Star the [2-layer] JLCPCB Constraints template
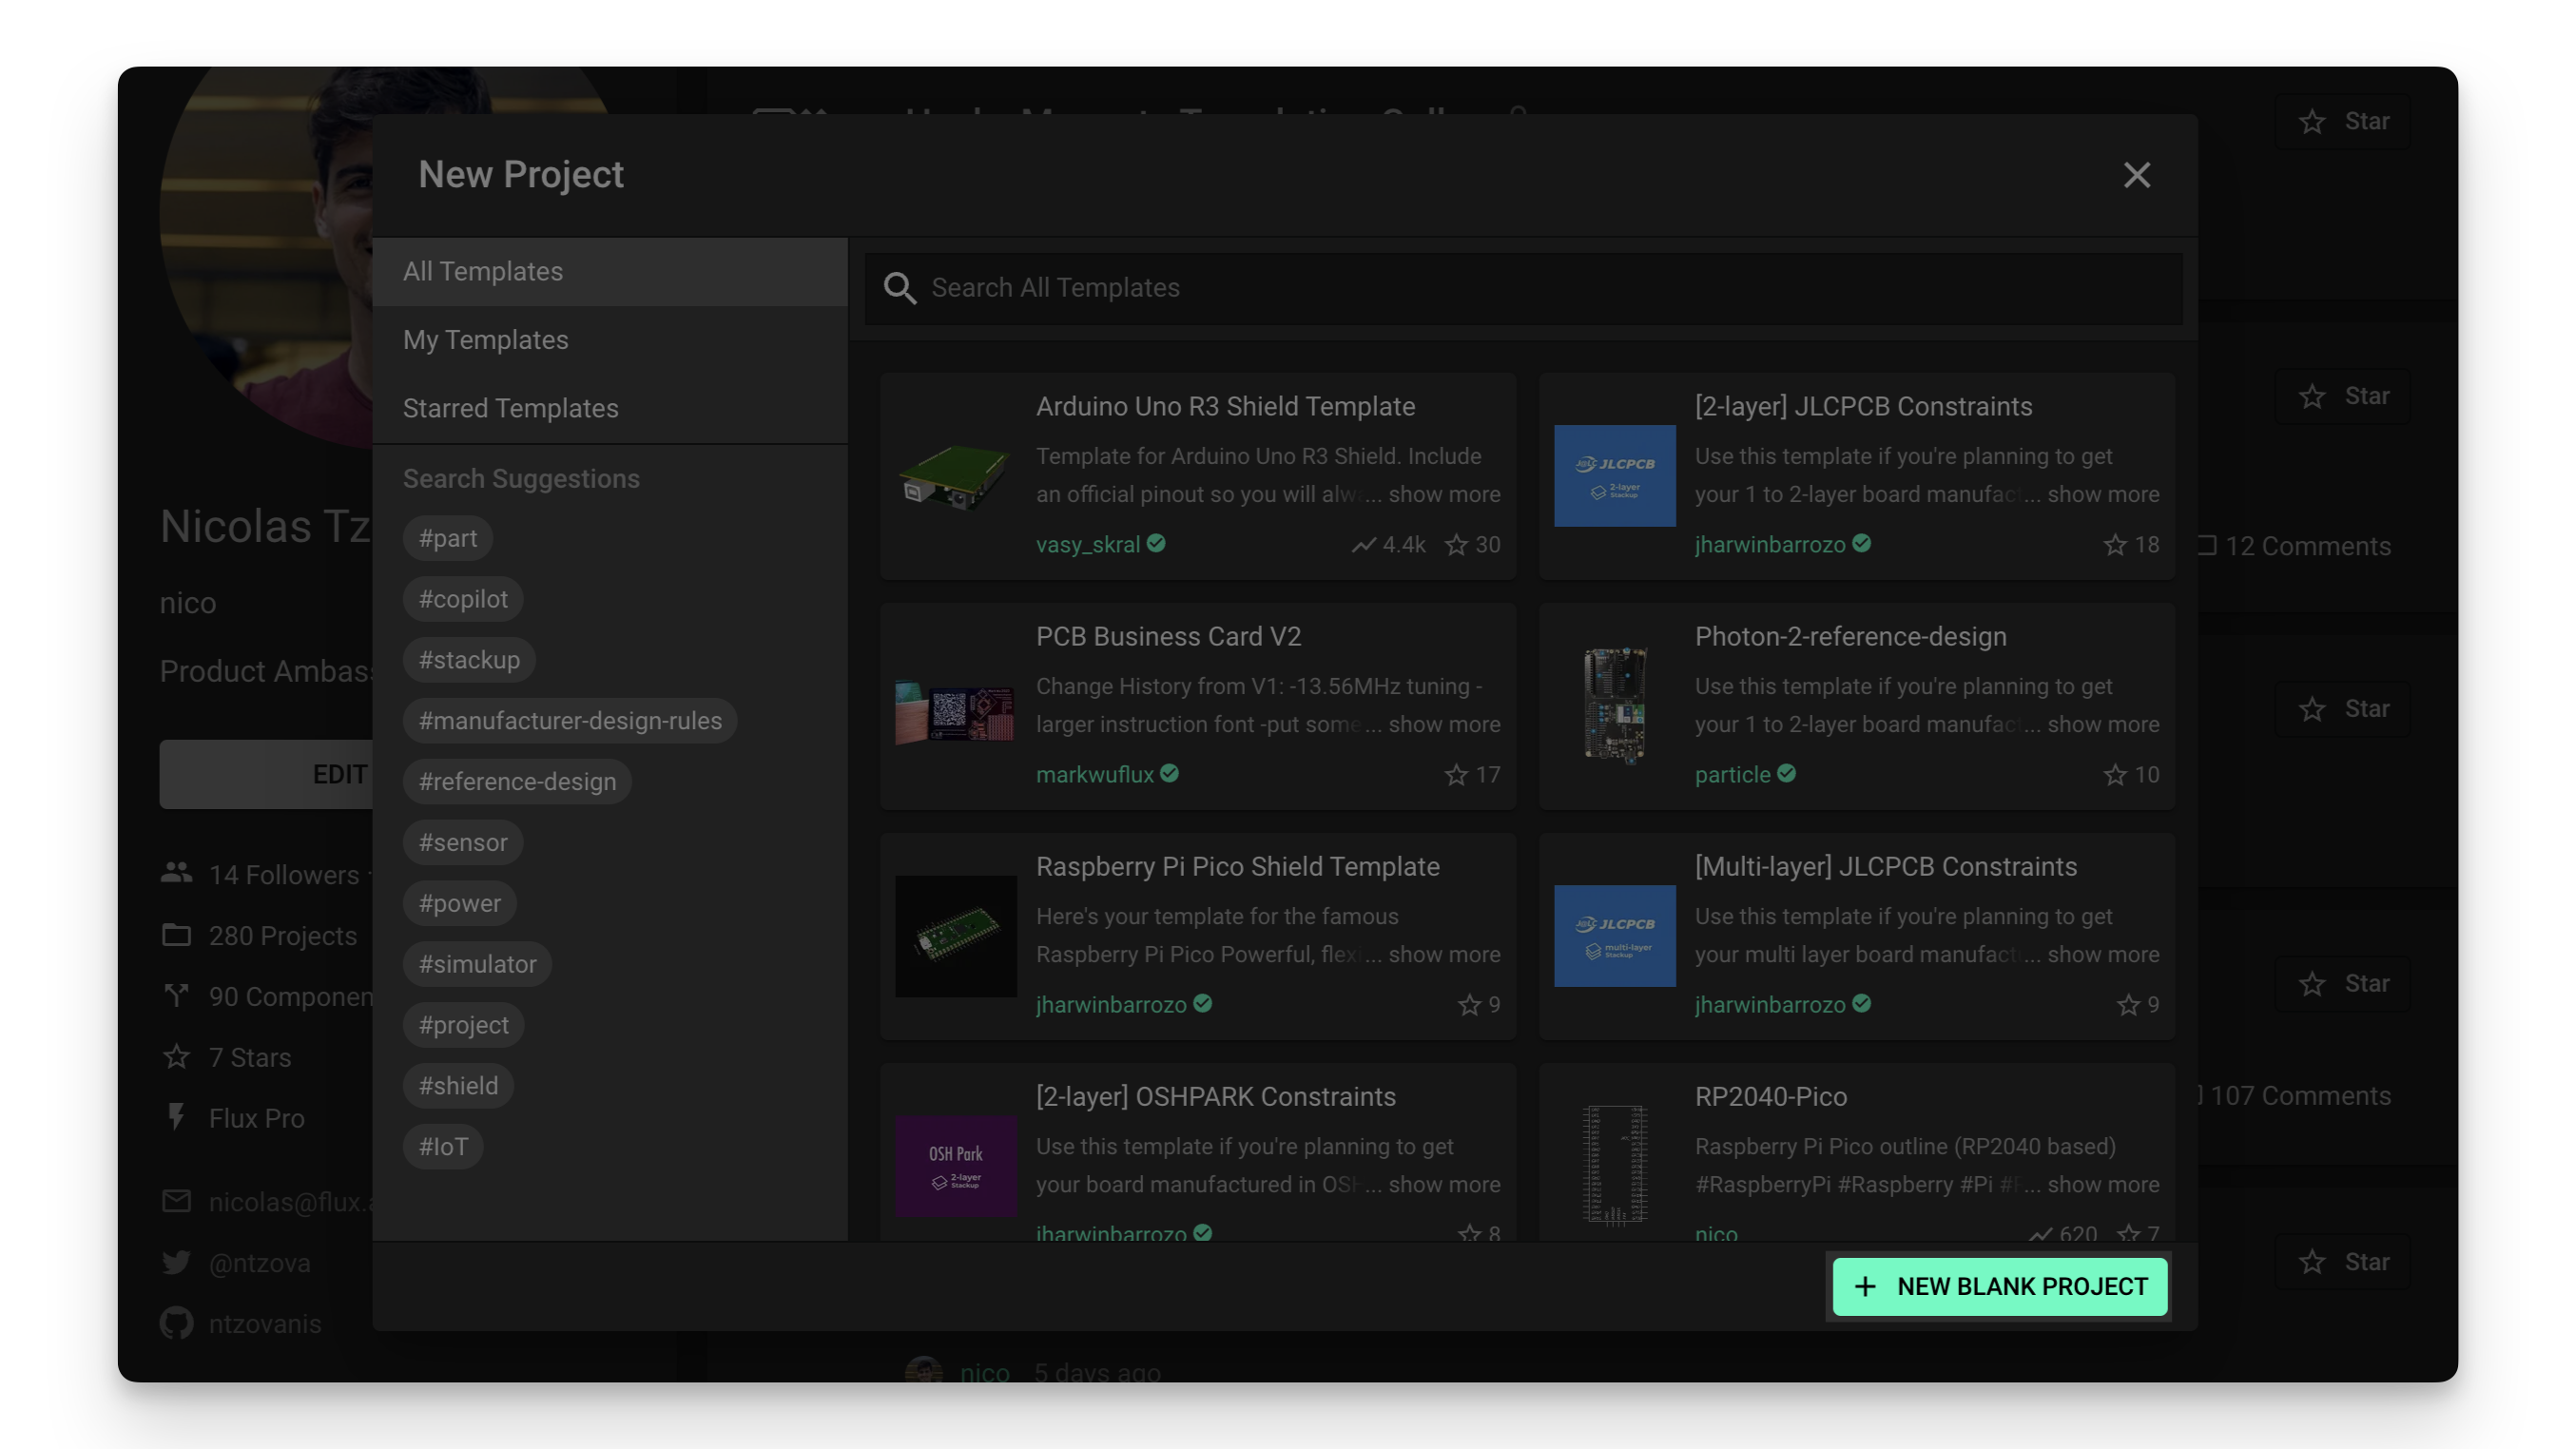 pos(2114,544)
